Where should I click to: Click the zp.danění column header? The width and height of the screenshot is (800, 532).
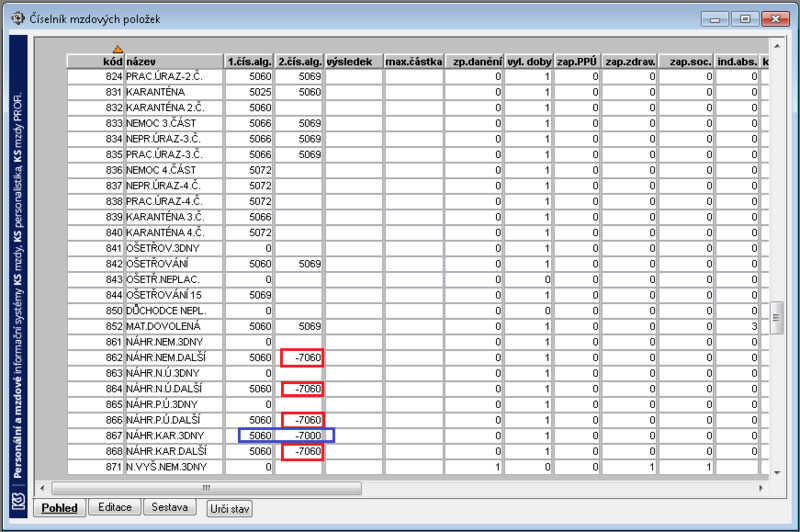point(474,61)
